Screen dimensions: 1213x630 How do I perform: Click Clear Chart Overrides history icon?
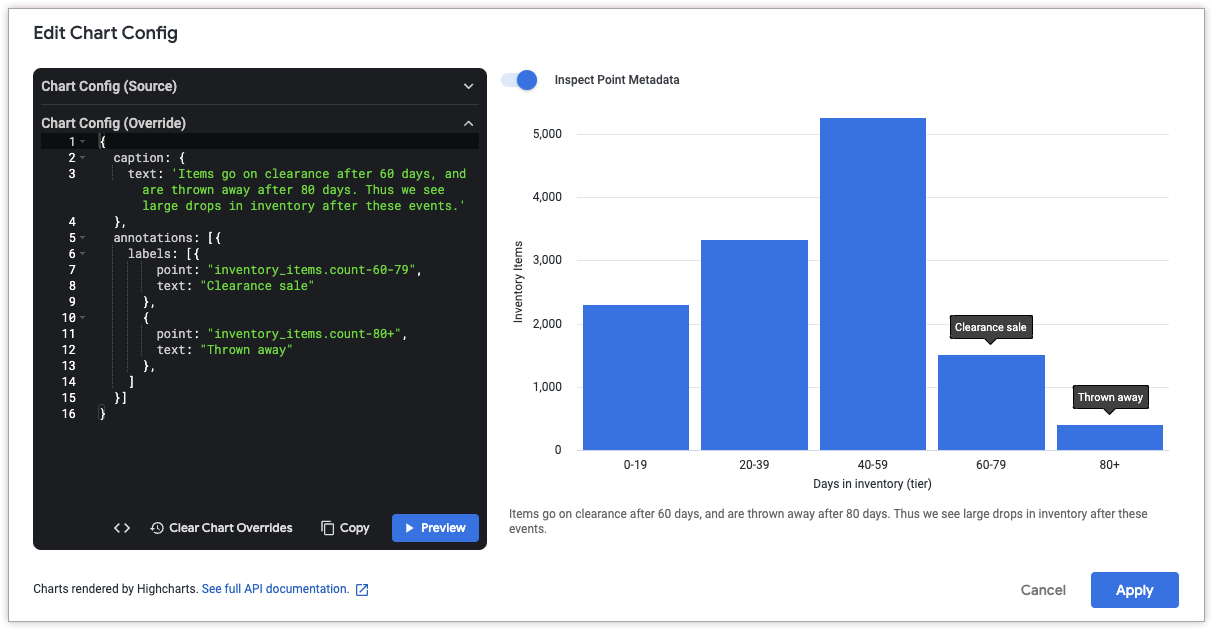pos(157,528)
